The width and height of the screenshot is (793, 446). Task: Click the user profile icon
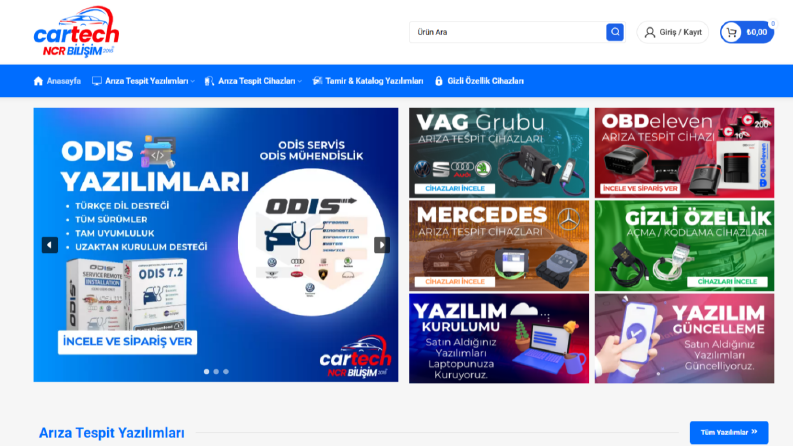click(649, 32)
